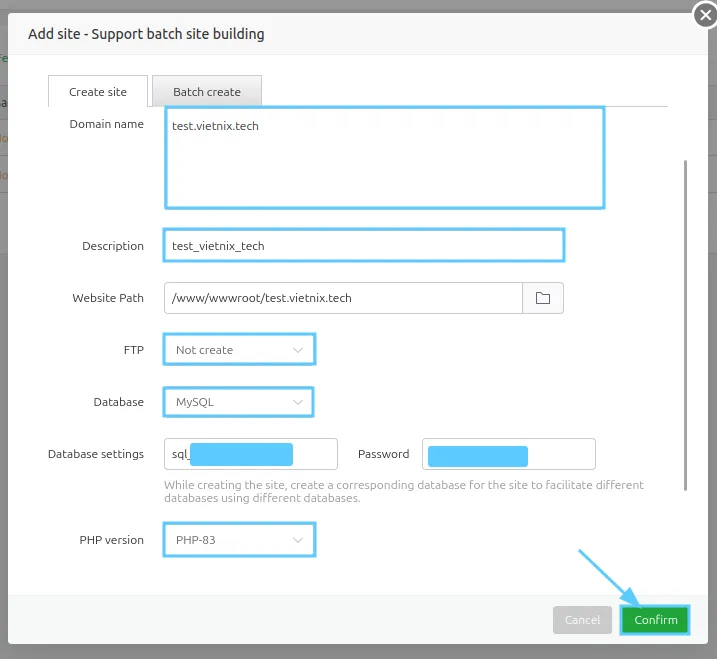717x659 pixels.
Task: Open the FTP dropdown showing Not create
Action: tap(239, 350)
